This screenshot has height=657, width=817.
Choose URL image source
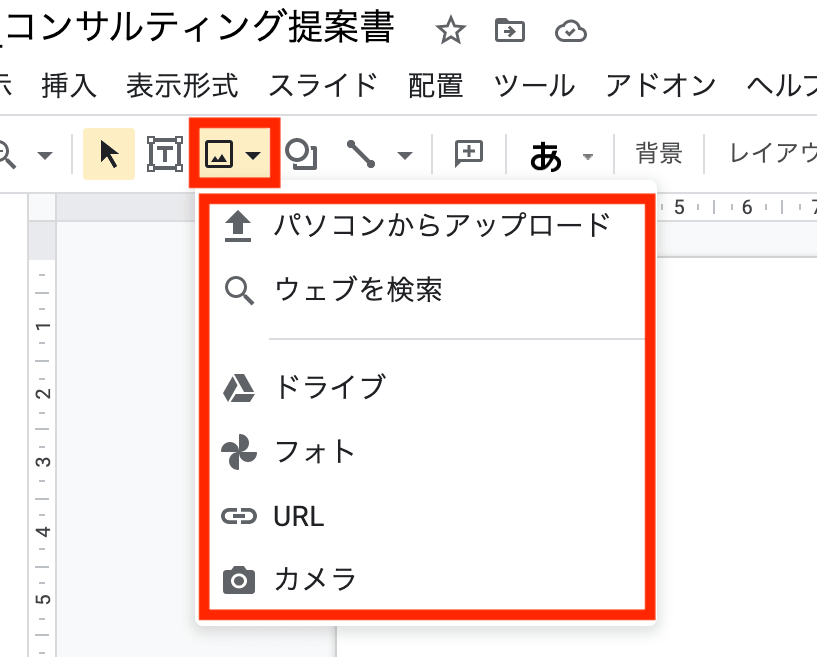tap(427, 516)
